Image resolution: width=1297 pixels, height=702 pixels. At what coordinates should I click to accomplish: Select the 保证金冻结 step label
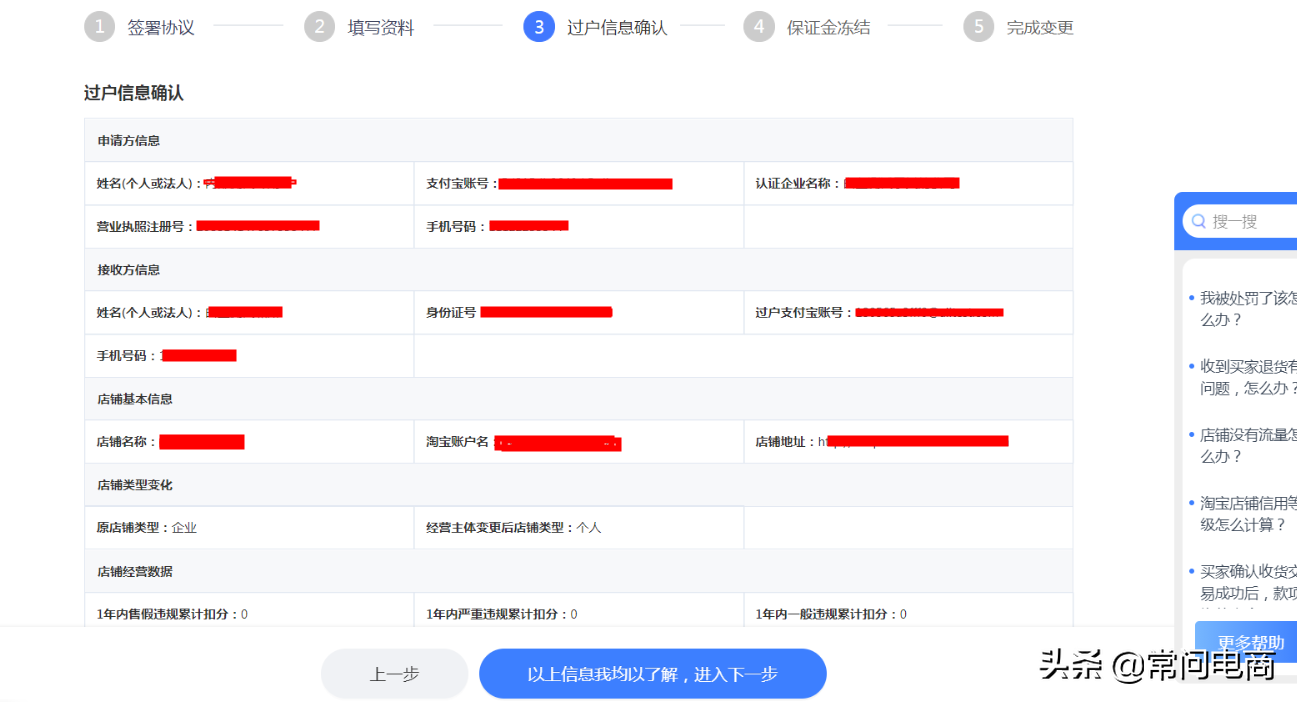(x=828, y=28)
